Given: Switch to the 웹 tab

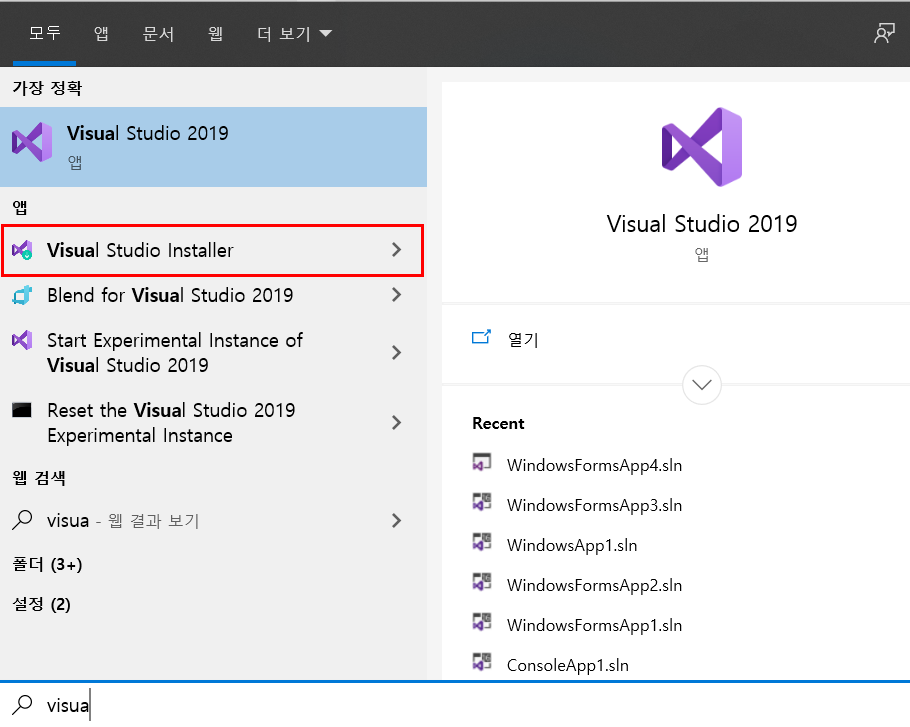Looking at the screenshot, I should point(216,34).
